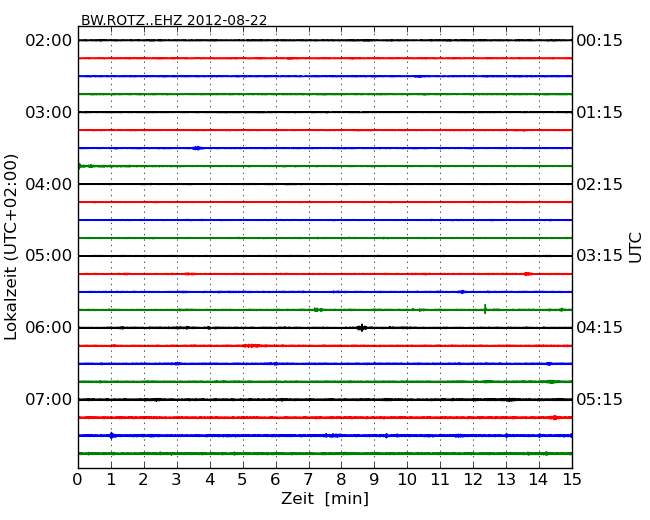Click the 03:15 UTC label
Image resolution: width=650 pixels, height=520 pixels.
pos(599,255)
